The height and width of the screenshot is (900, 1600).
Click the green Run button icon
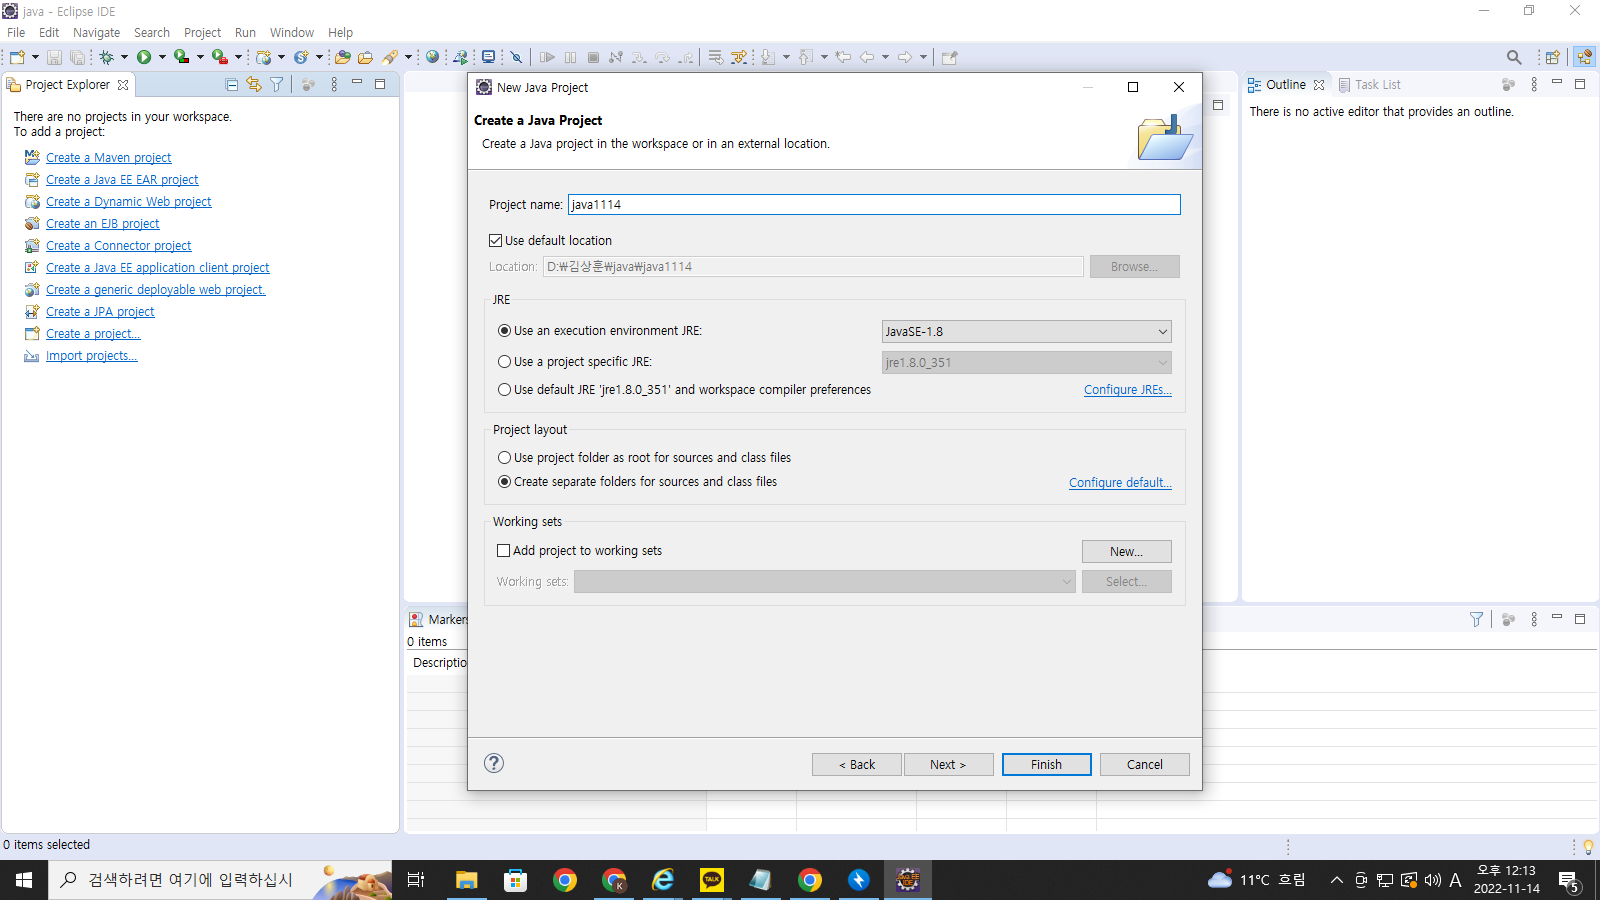144,57
